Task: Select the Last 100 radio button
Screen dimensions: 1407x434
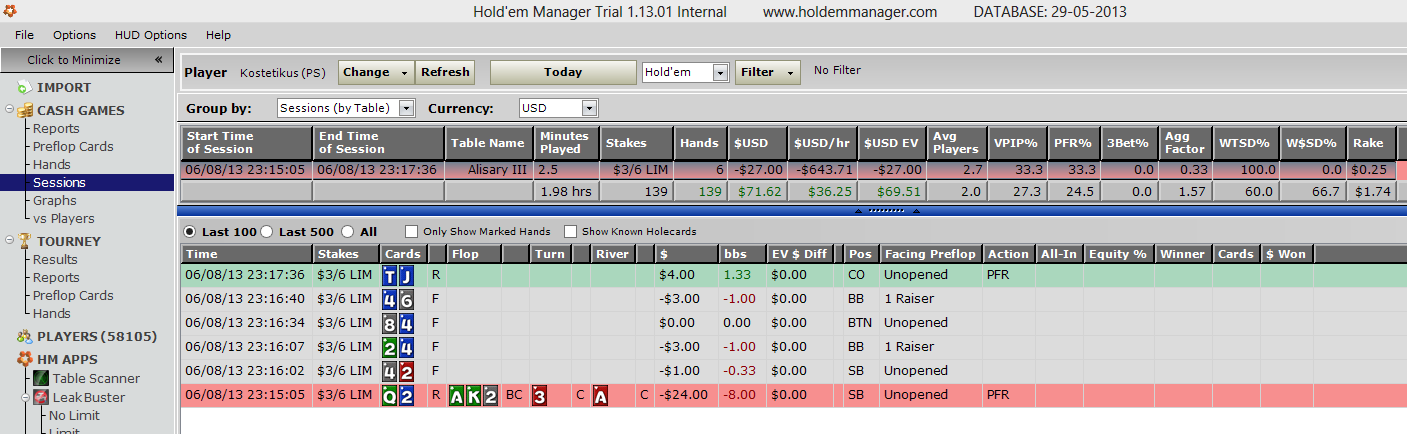Action: [x=190, y=232]
